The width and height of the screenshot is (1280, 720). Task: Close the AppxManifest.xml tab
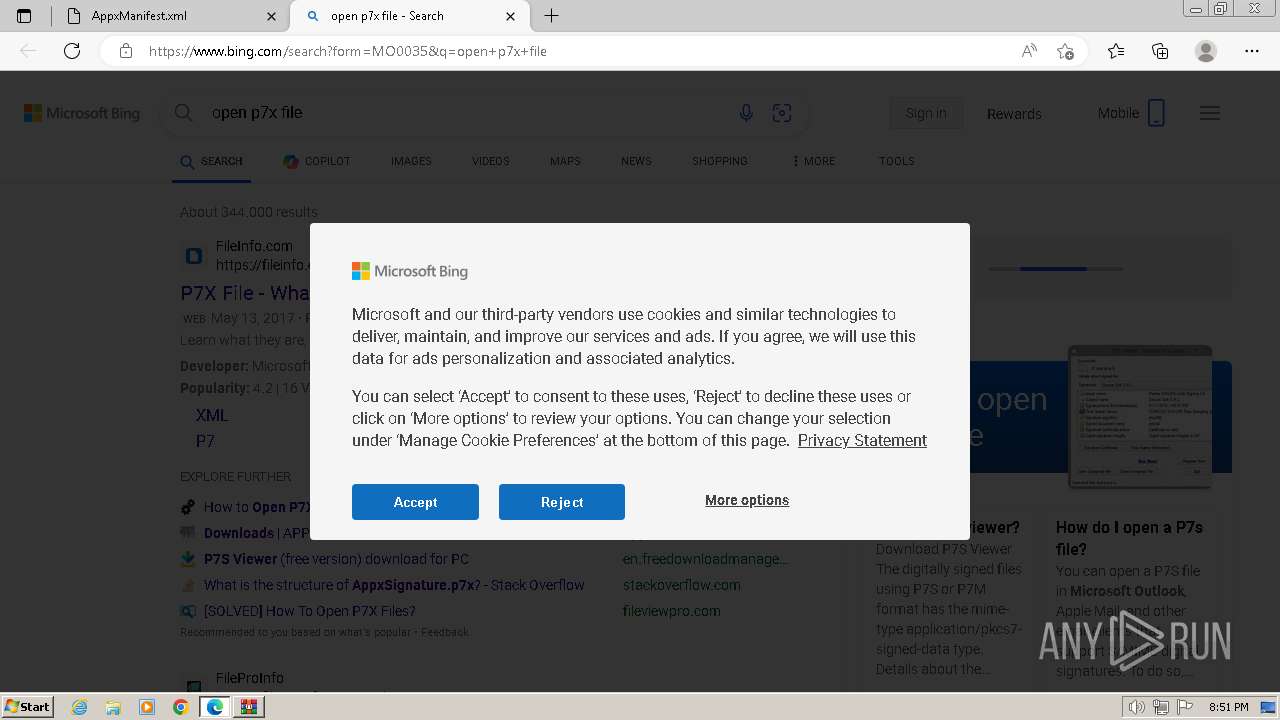click(x=272, y=16)
